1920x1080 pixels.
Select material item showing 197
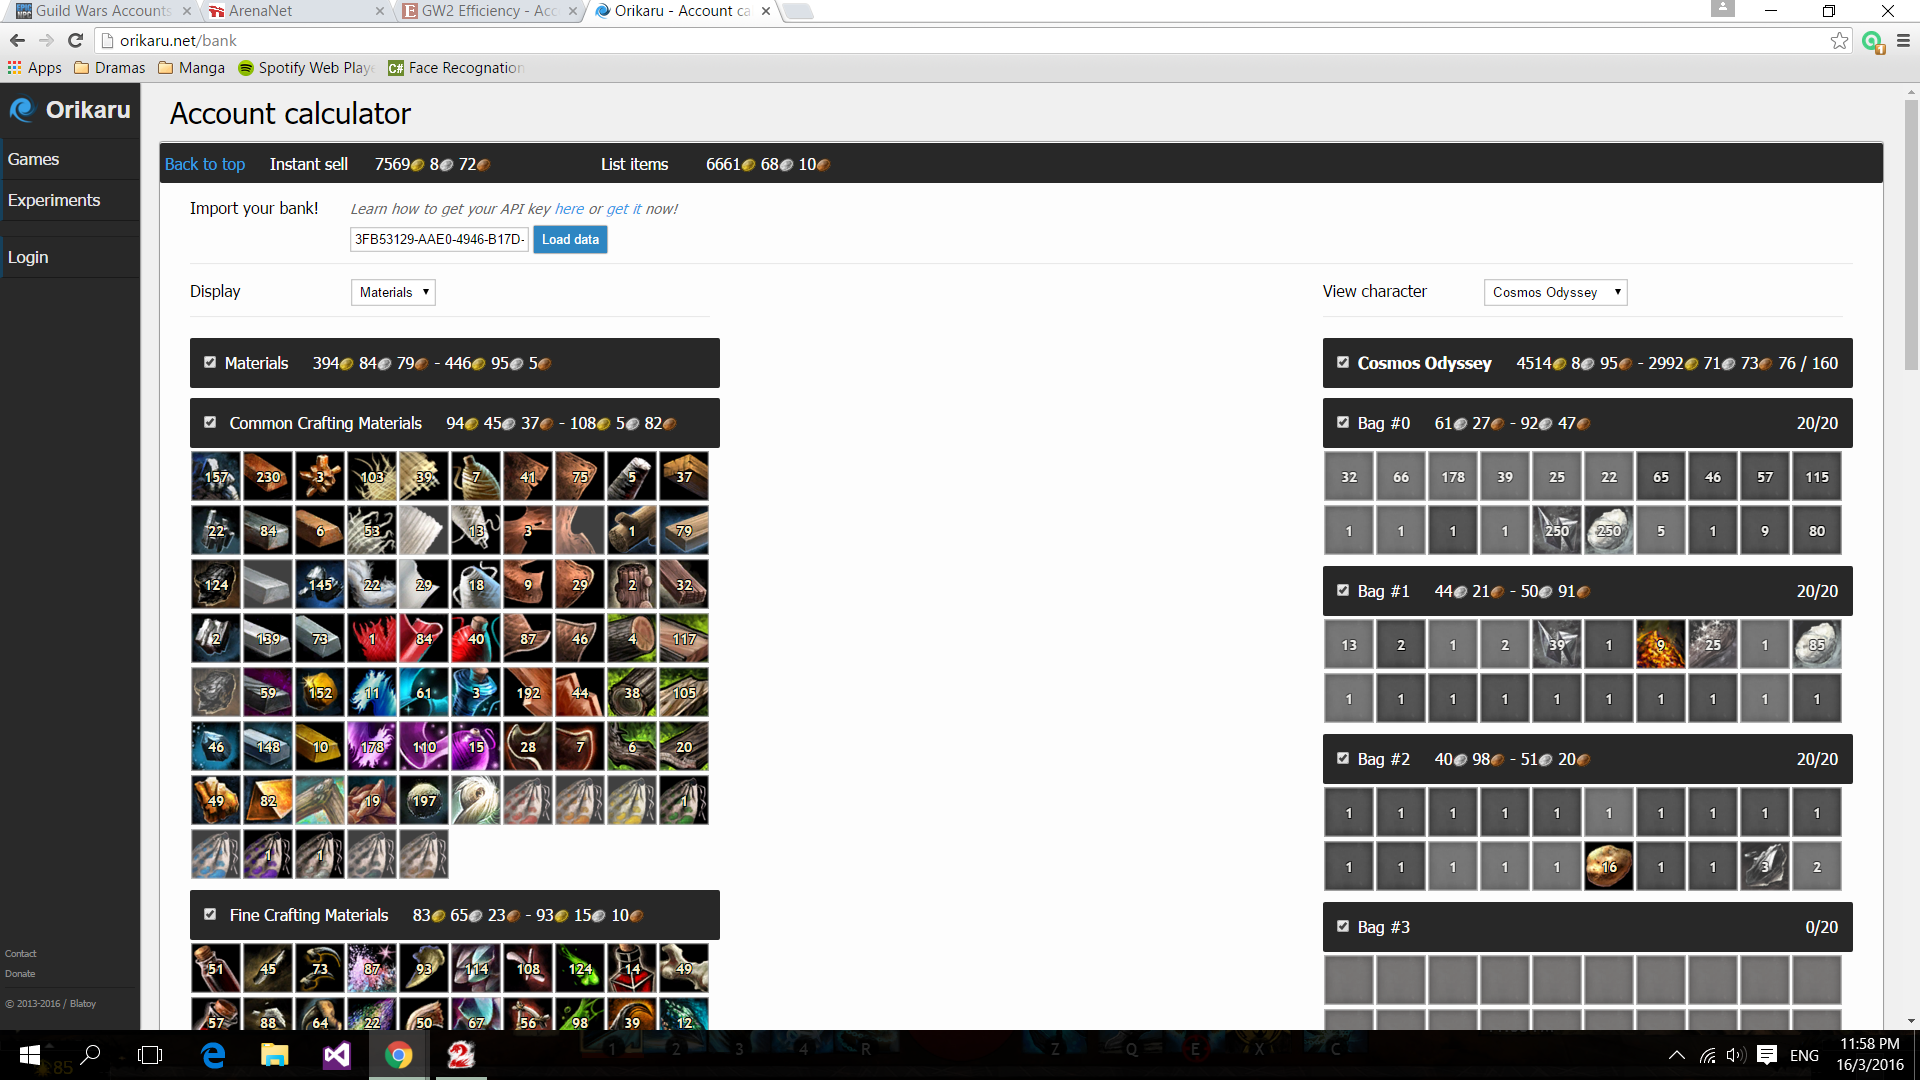coord(424,800)
